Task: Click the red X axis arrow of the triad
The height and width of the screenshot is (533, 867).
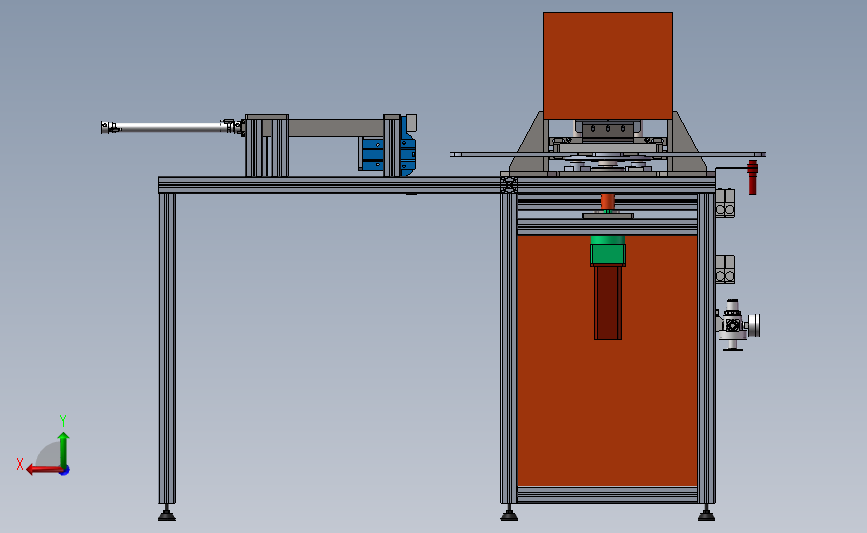Action: point(44,470)
